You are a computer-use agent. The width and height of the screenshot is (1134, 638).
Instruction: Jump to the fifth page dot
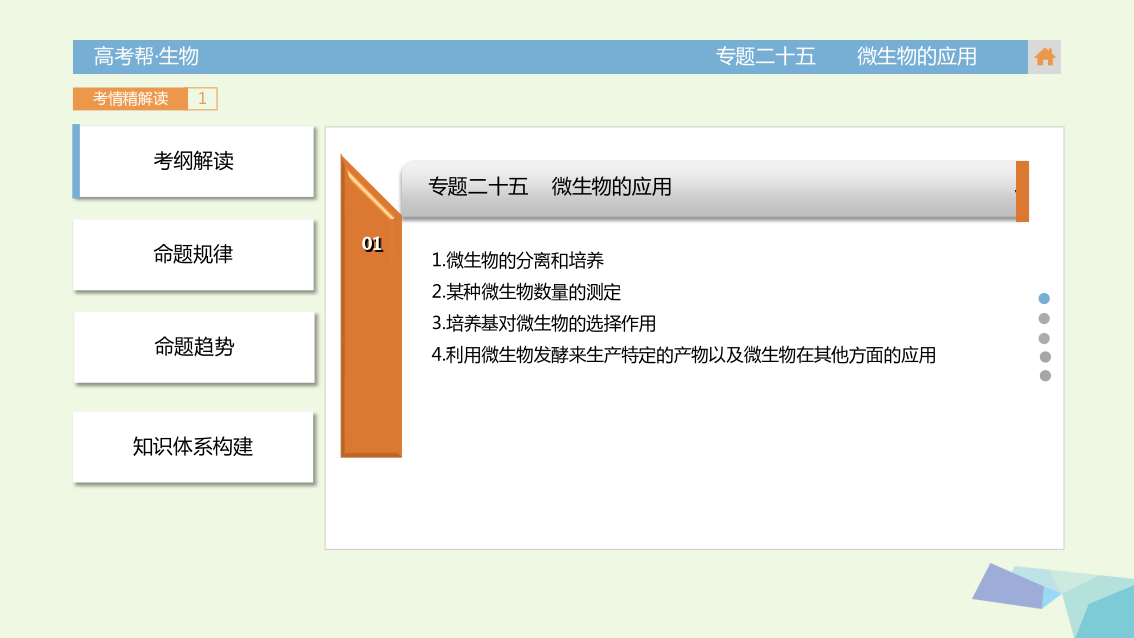pyautogui.click(x=1044, y=375)
